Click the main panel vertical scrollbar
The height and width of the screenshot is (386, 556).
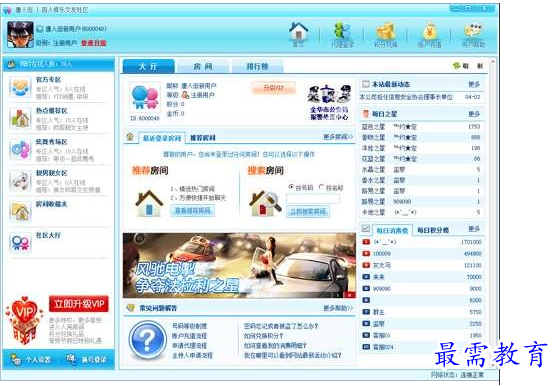pyautogui.click(x=492, y=213)
